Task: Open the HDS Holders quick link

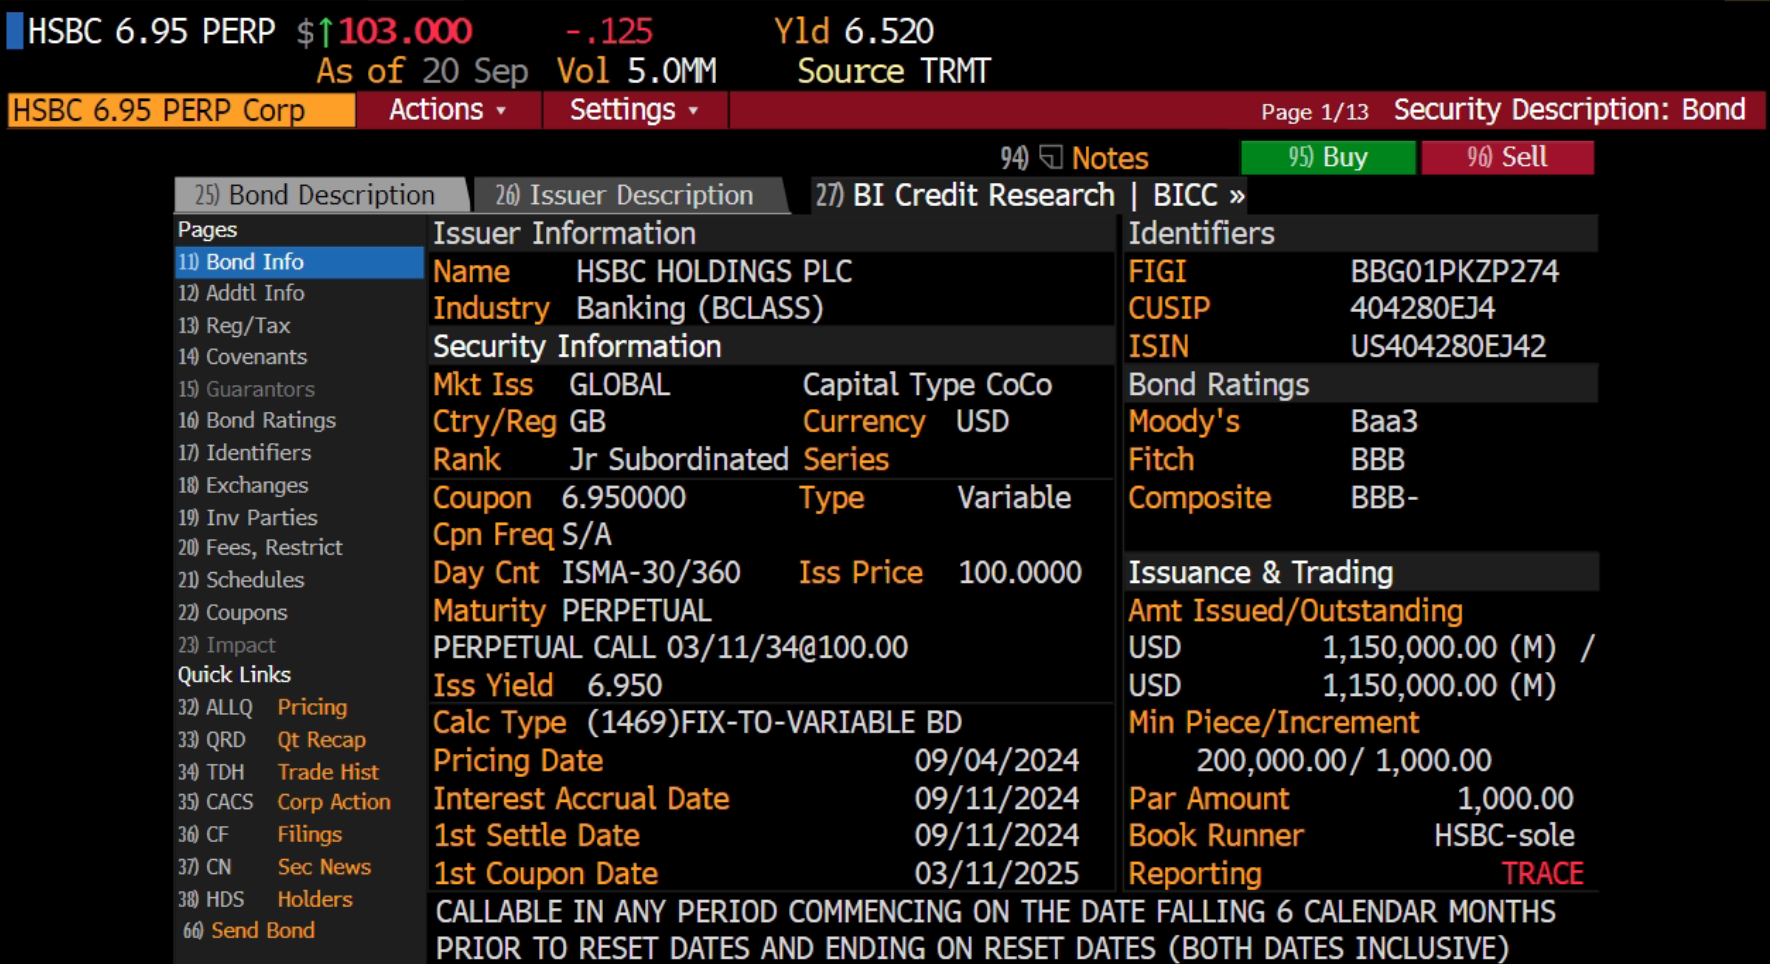Action: [x=265, y=899]
